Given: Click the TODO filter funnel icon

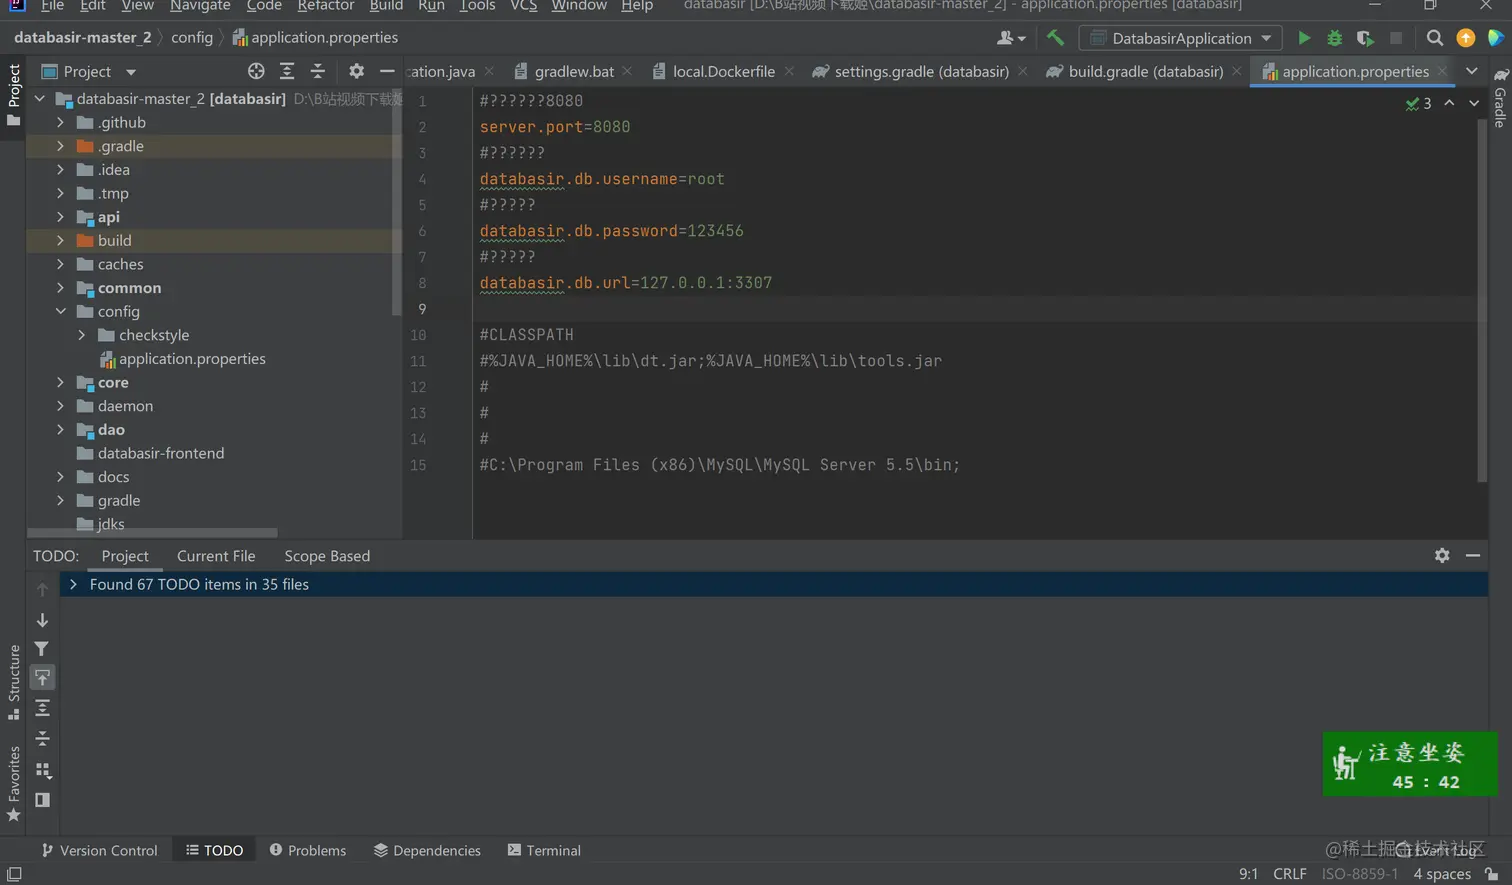Looking at the screenshot, I should coord(42,649).
